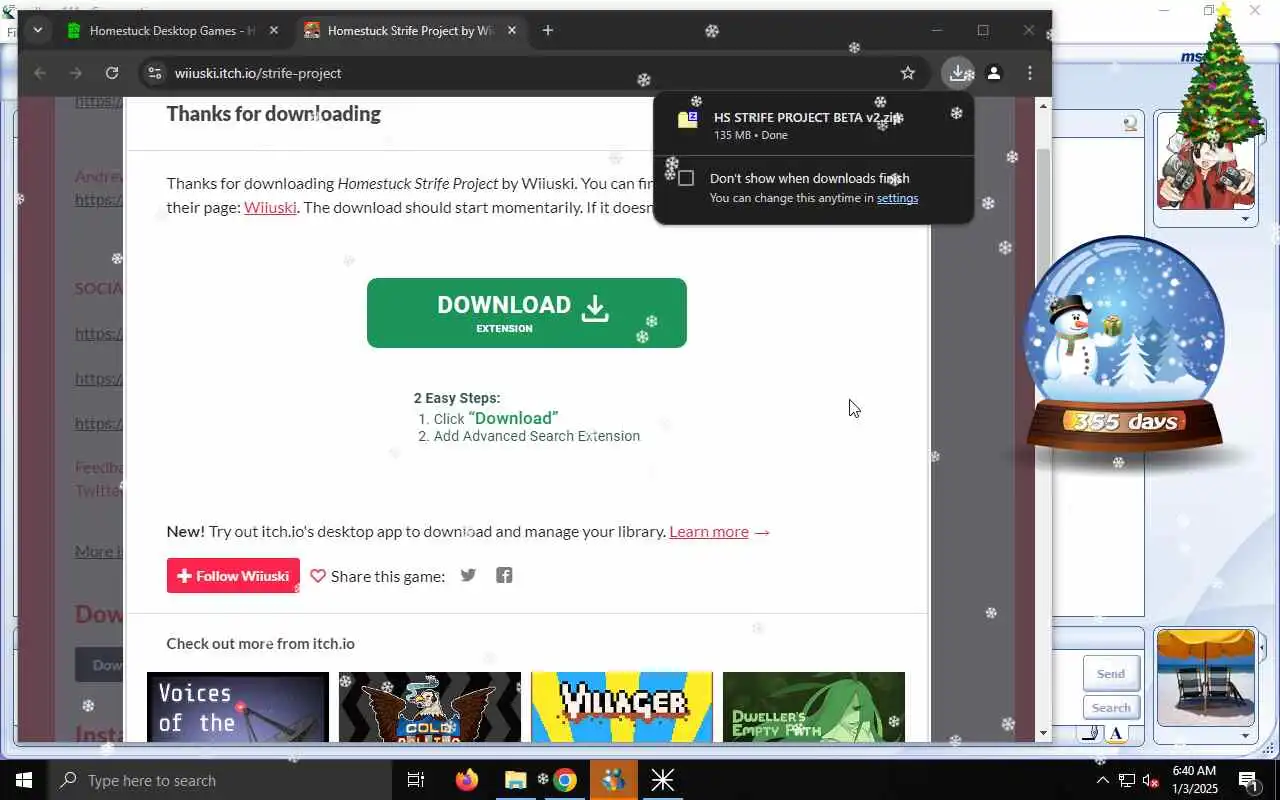1280x800 pixels.
Task: Open the Windows Start menu
Action: 24,780
